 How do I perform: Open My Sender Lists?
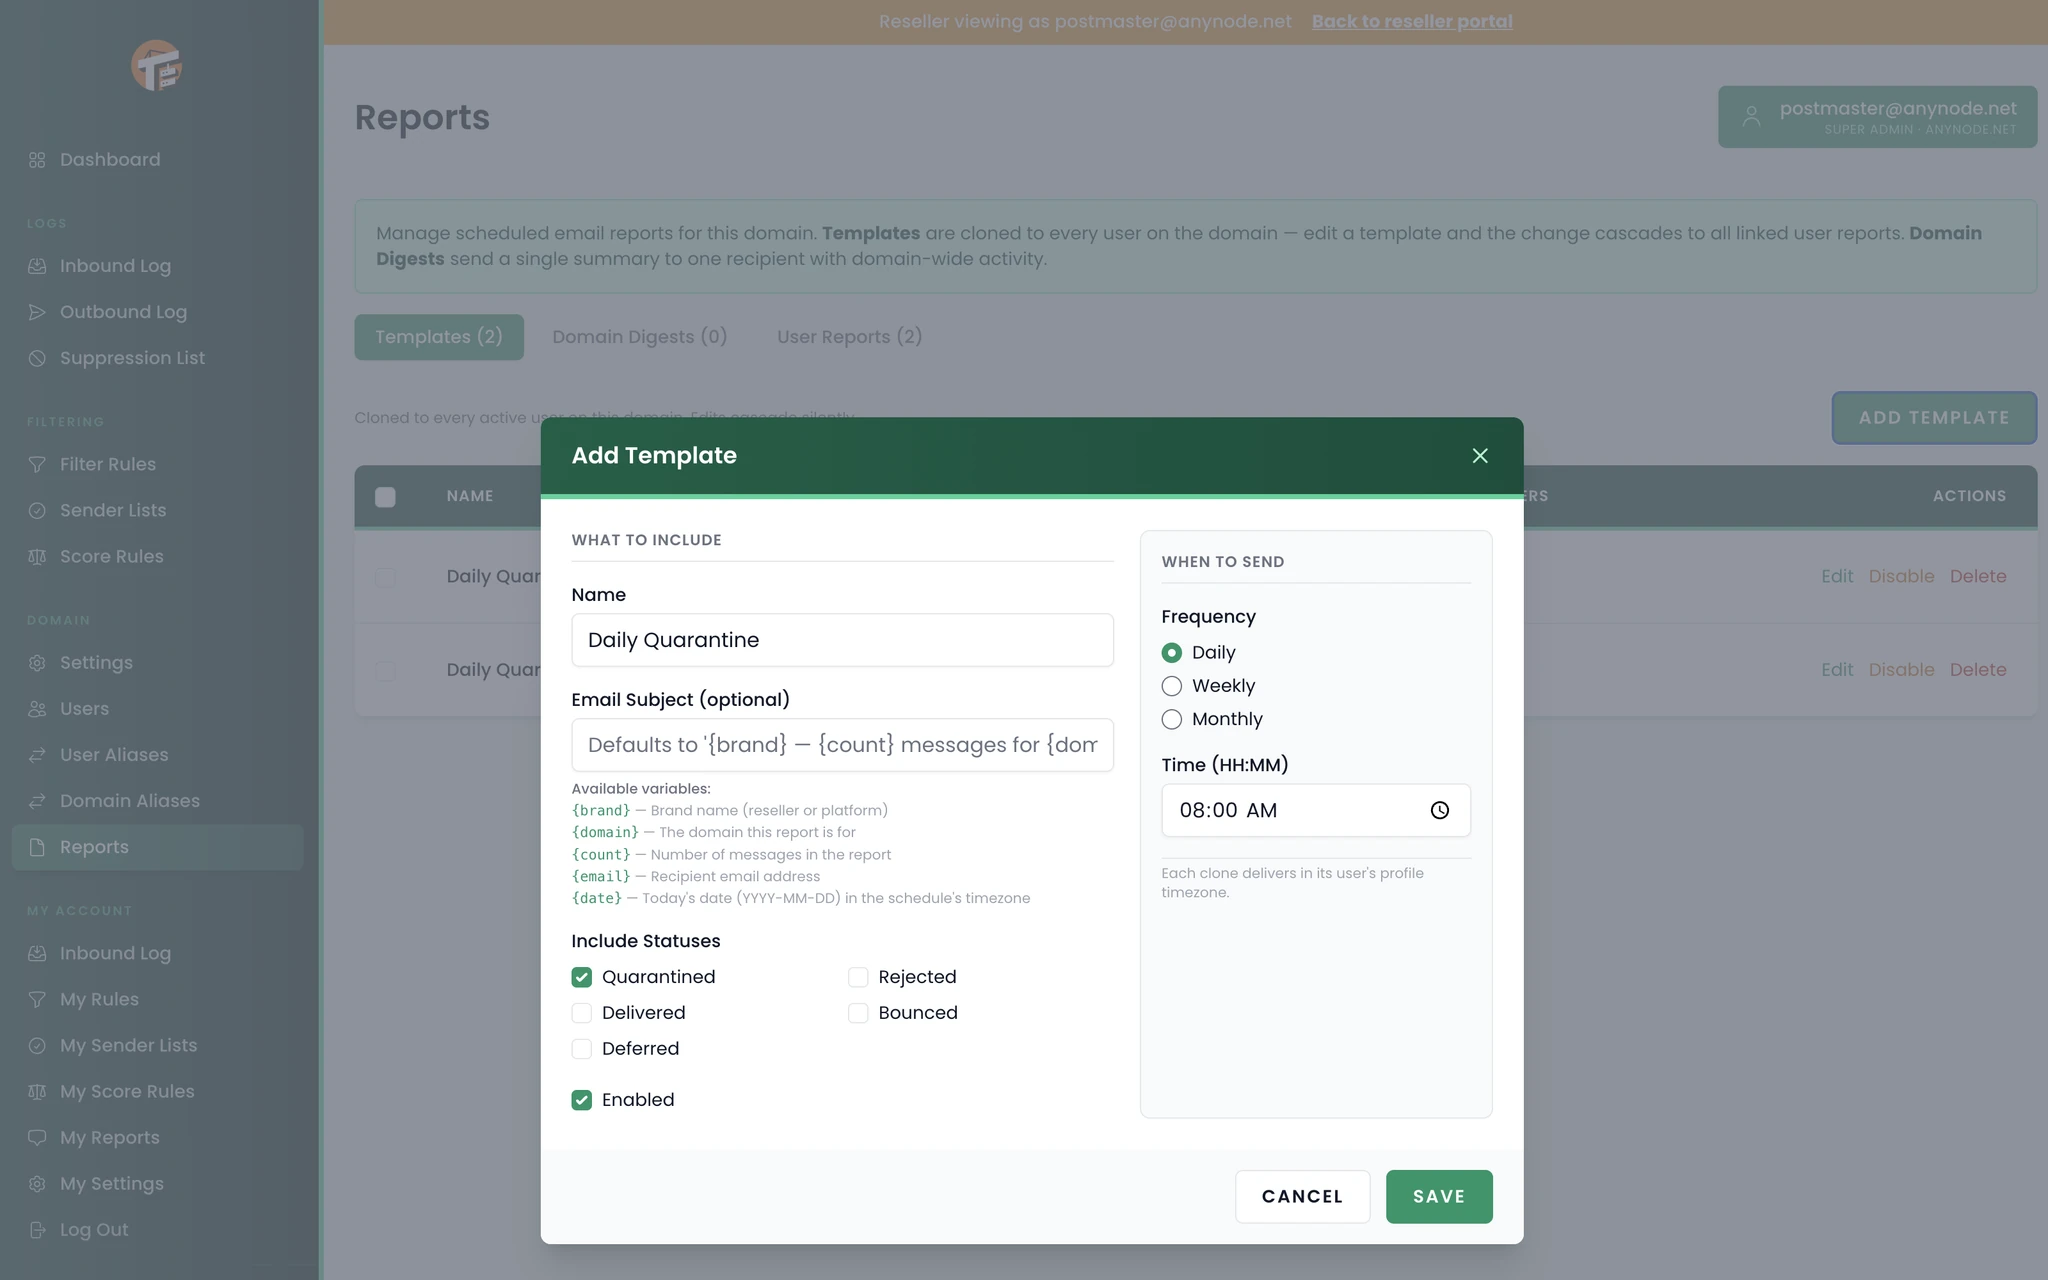pos(128,1045)
